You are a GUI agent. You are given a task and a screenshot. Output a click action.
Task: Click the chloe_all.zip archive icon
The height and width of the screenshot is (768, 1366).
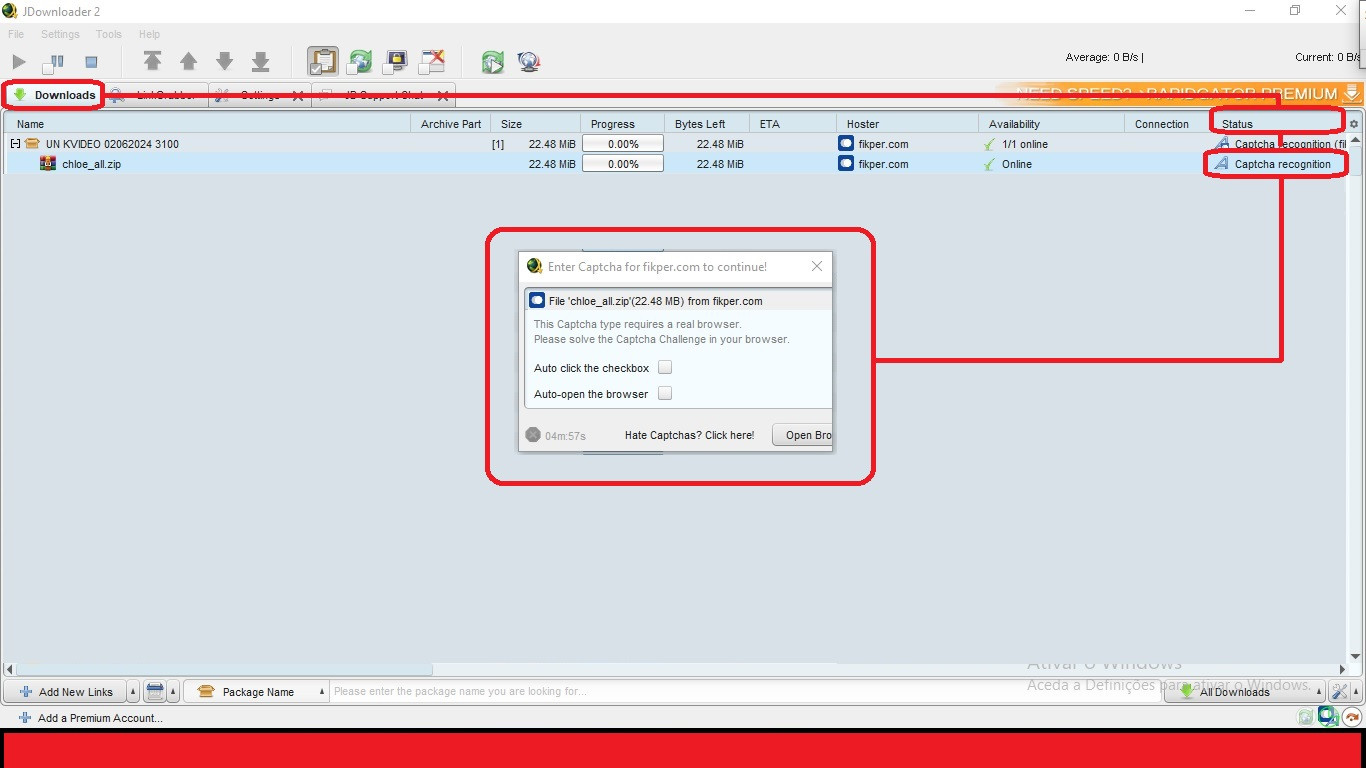(x=48, y=164)
